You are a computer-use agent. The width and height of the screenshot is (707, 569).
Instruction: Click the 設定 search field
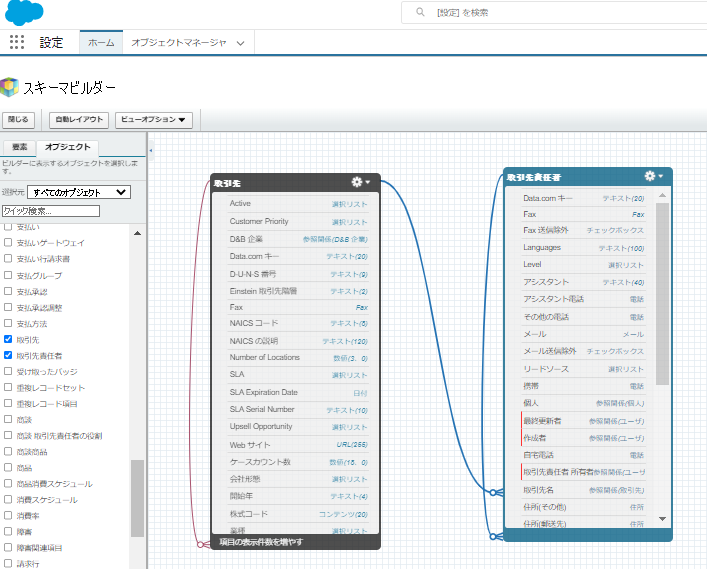click(x=555, y=13)
